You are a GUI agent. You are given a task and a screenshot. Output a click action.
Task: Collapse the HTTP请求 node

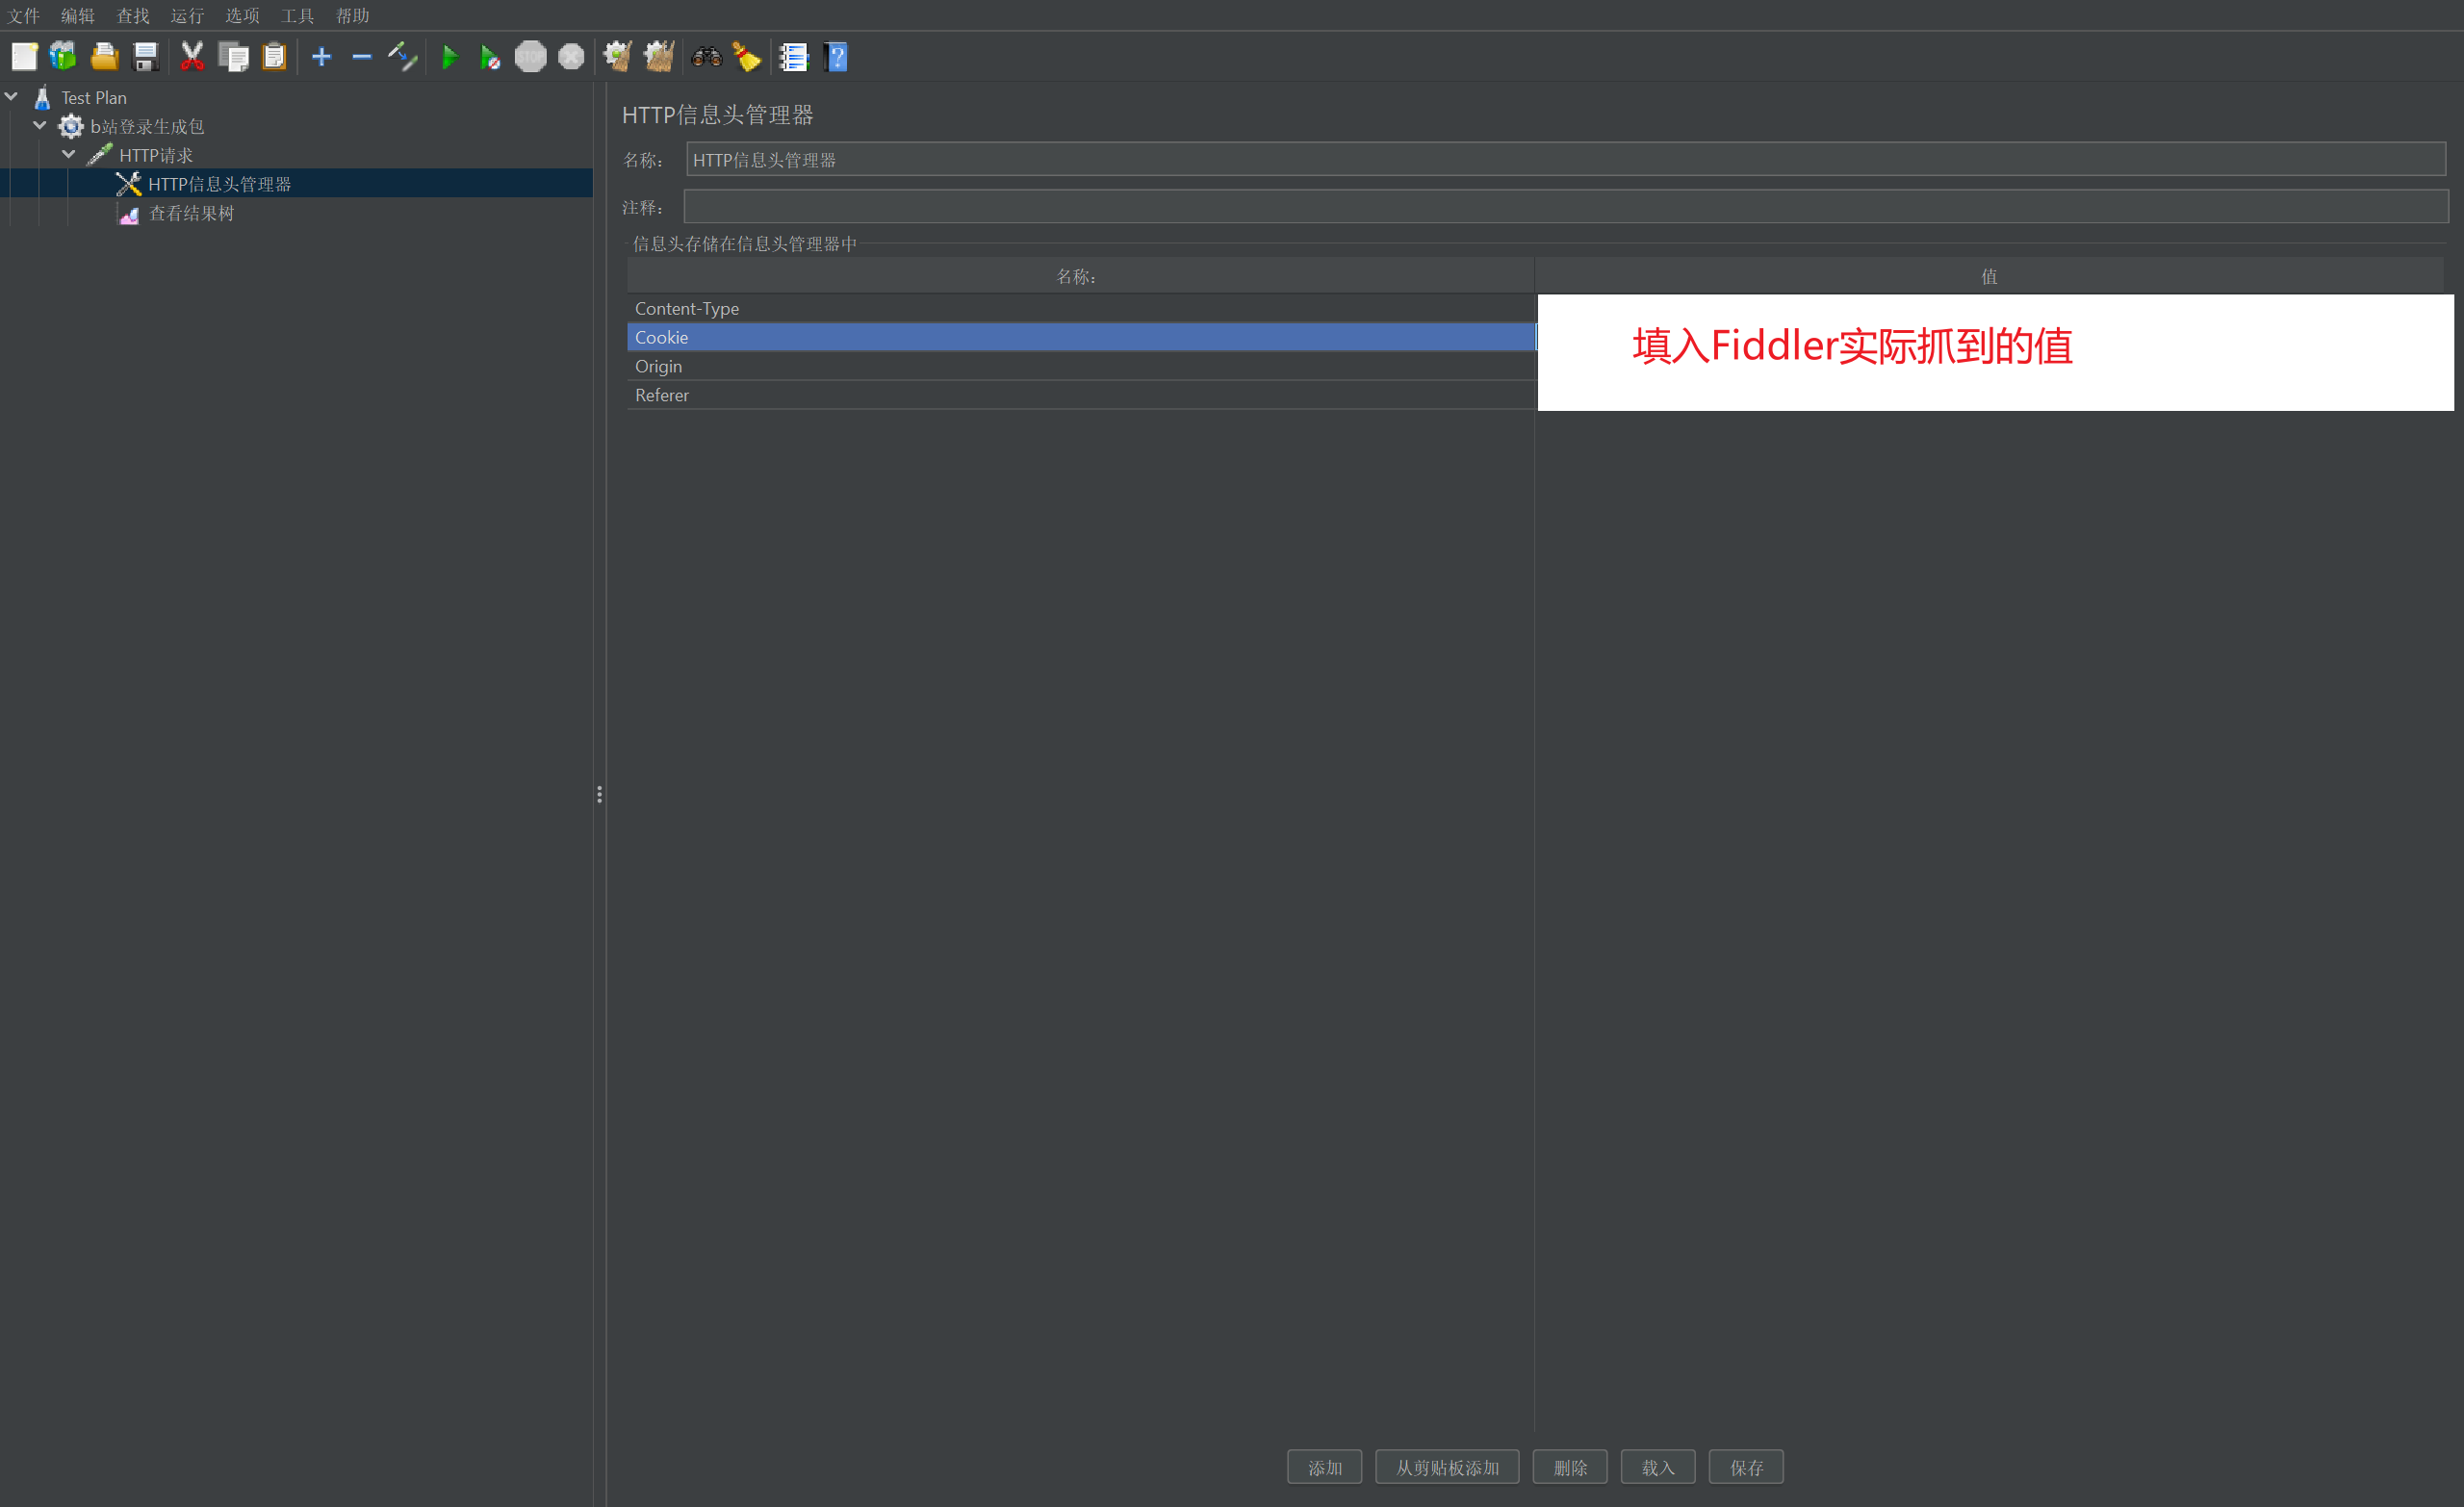tap(69, 155)
